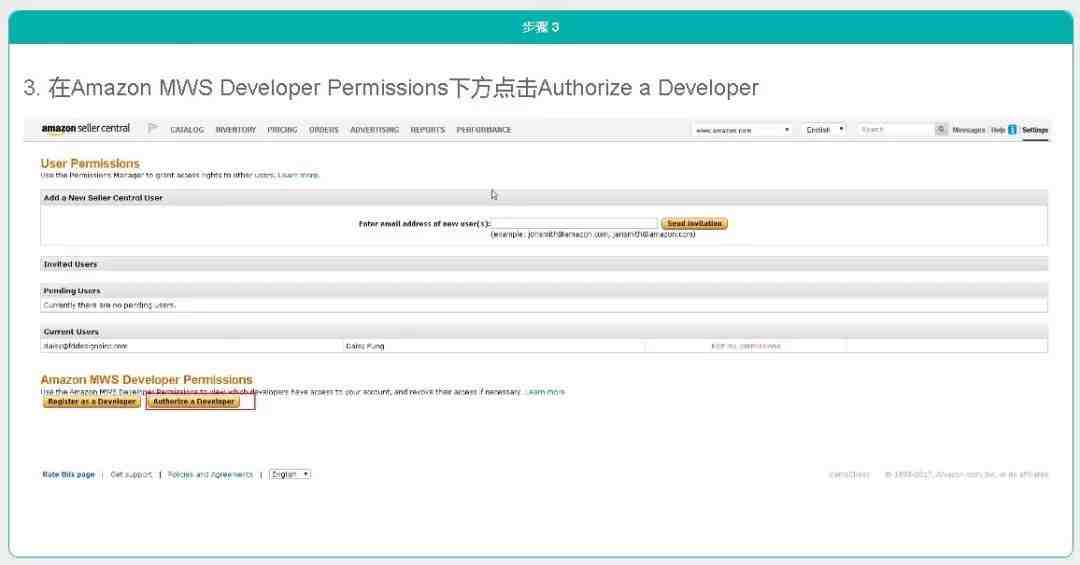Image resolution: width=1080 pixels, height=565 pixels.
Task: Click the blue help info icon
Action: (1012, 130)
